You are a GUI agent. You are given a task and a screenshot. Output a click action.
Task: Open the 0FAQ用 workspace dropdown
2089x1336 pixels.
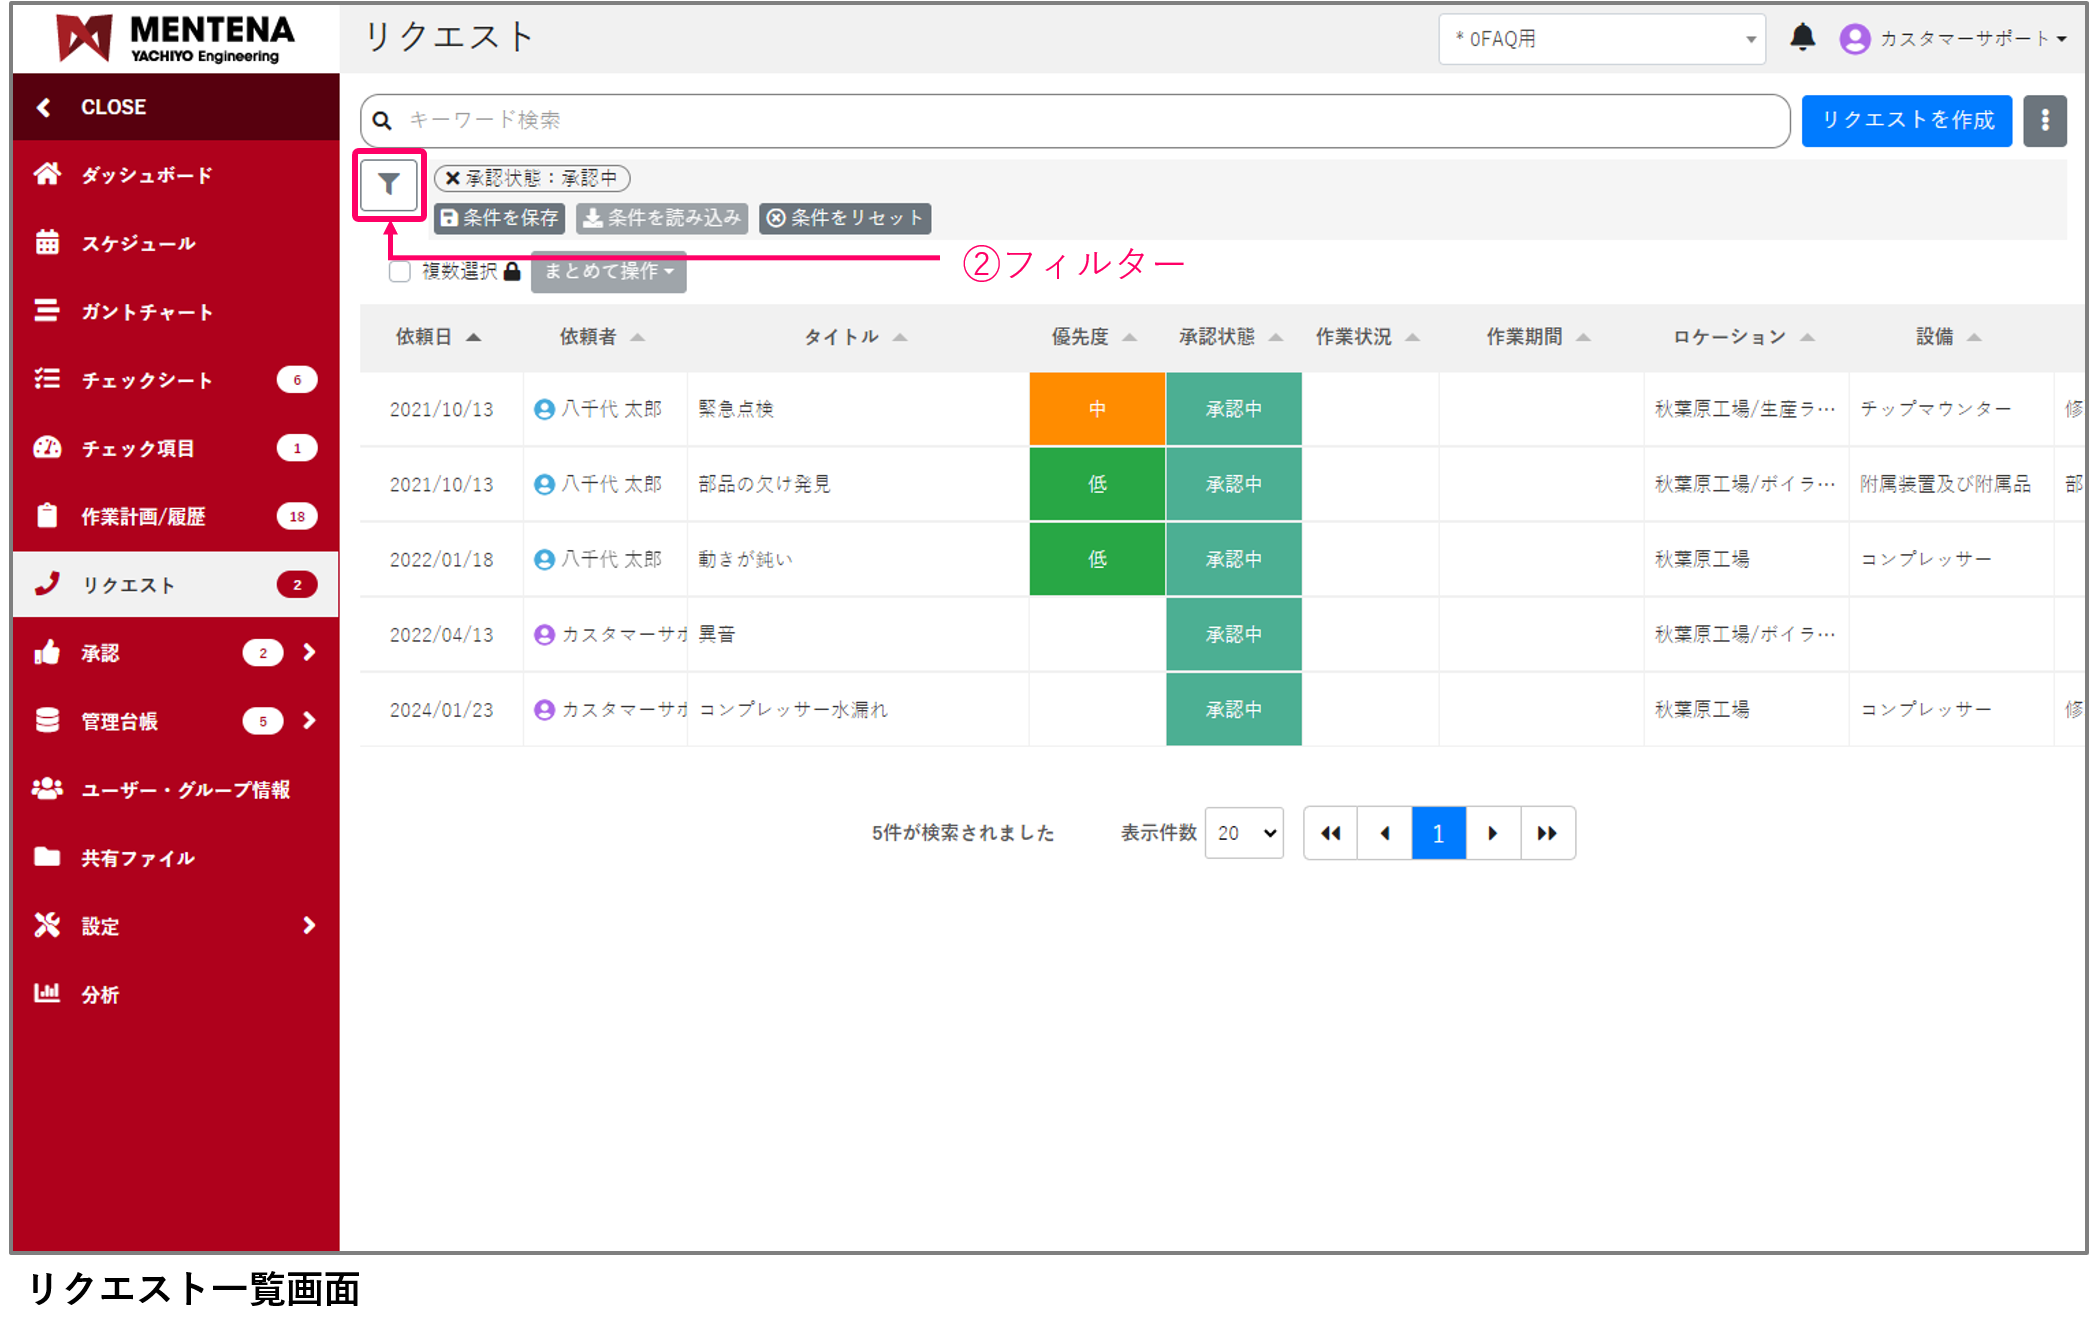[x=1601, y=39]
